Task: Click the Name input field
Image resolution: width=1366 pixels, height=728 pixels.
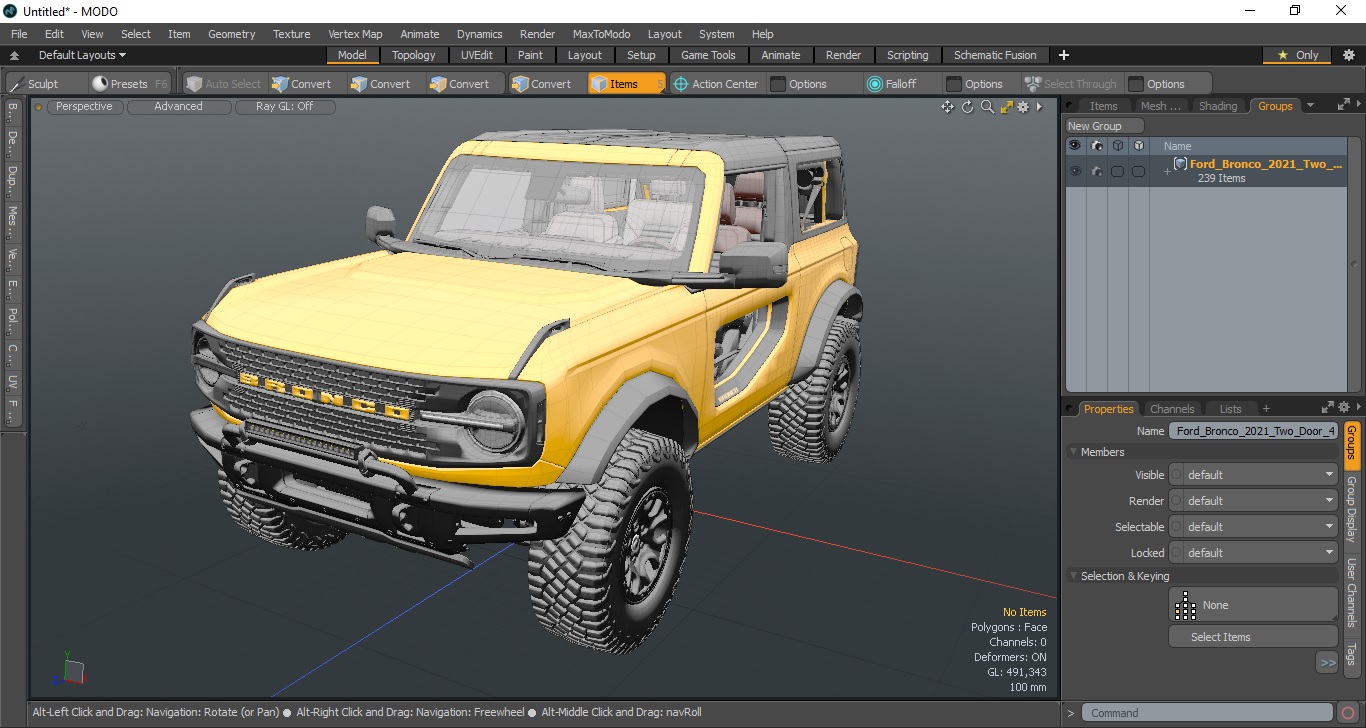Action: coord(1253,431)
